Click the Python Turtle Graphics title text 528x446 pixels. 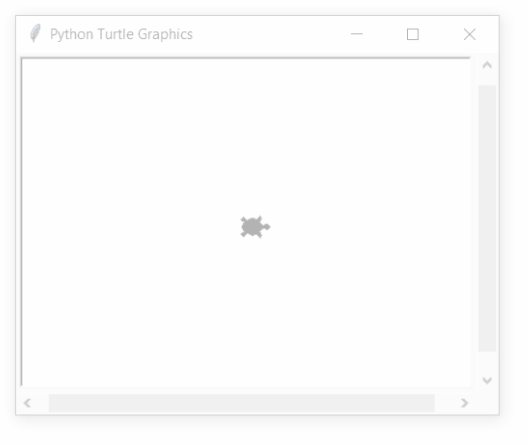tap(121, 34)
